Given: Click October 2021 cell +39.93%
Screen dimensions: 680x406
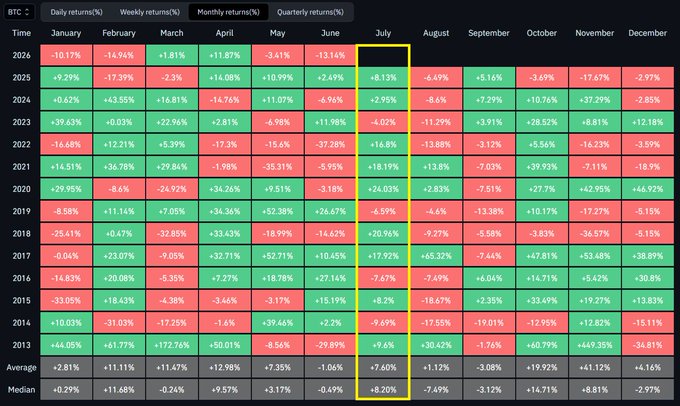Looking at the screenshot, I should 542,167.
